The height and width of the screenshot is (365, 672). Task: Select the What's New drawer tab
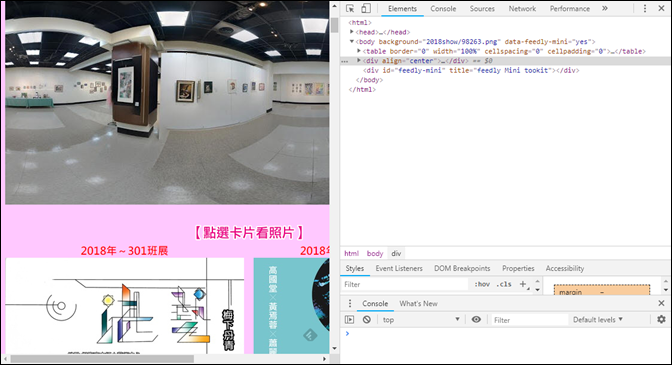(x=418, y=303)
